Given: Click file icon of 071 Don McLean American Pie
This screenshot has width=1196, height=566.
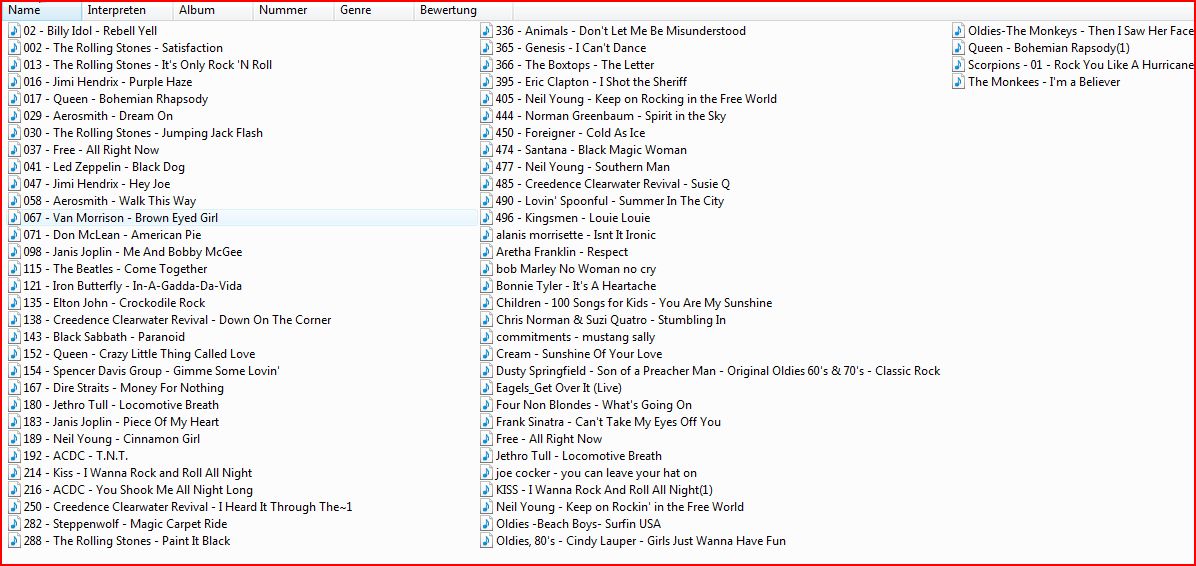Looking at the screenshot, I should (14, 235).
